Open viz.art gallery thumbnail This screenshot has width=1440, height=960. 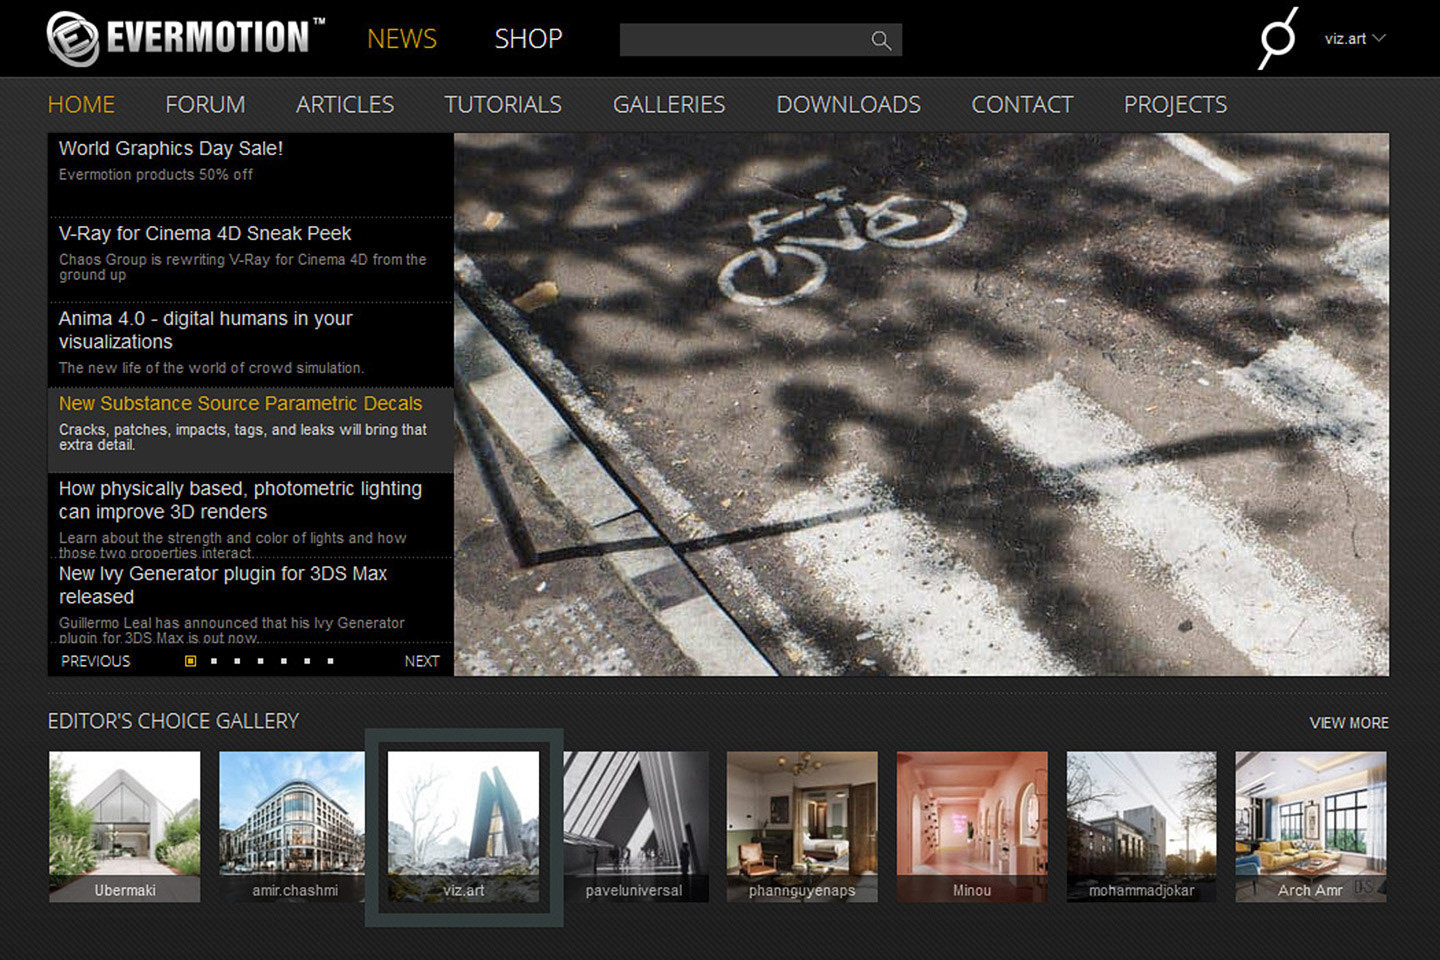coord(464,827)
